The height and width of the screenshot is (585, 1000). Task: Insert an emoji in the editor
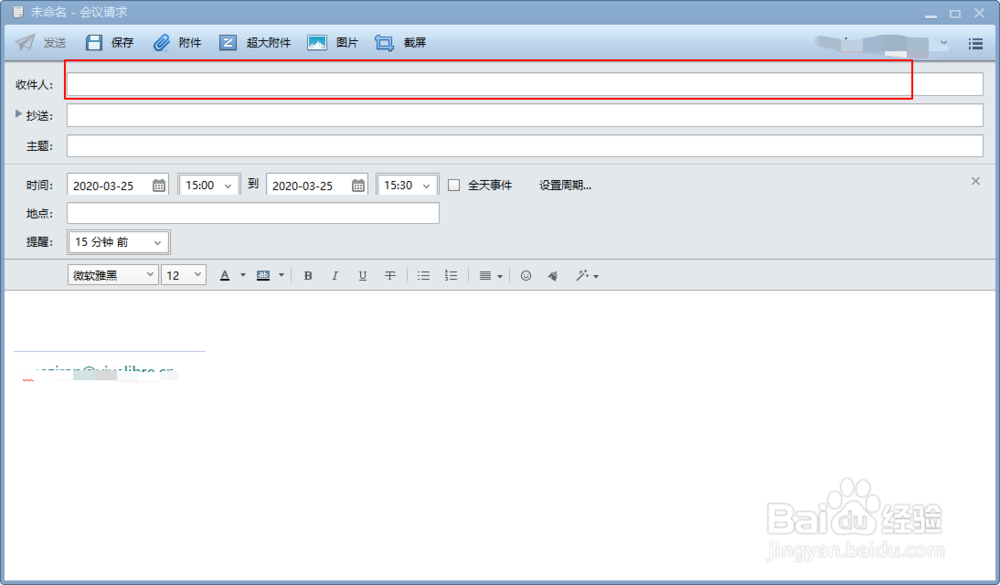(x=526, y=275)
